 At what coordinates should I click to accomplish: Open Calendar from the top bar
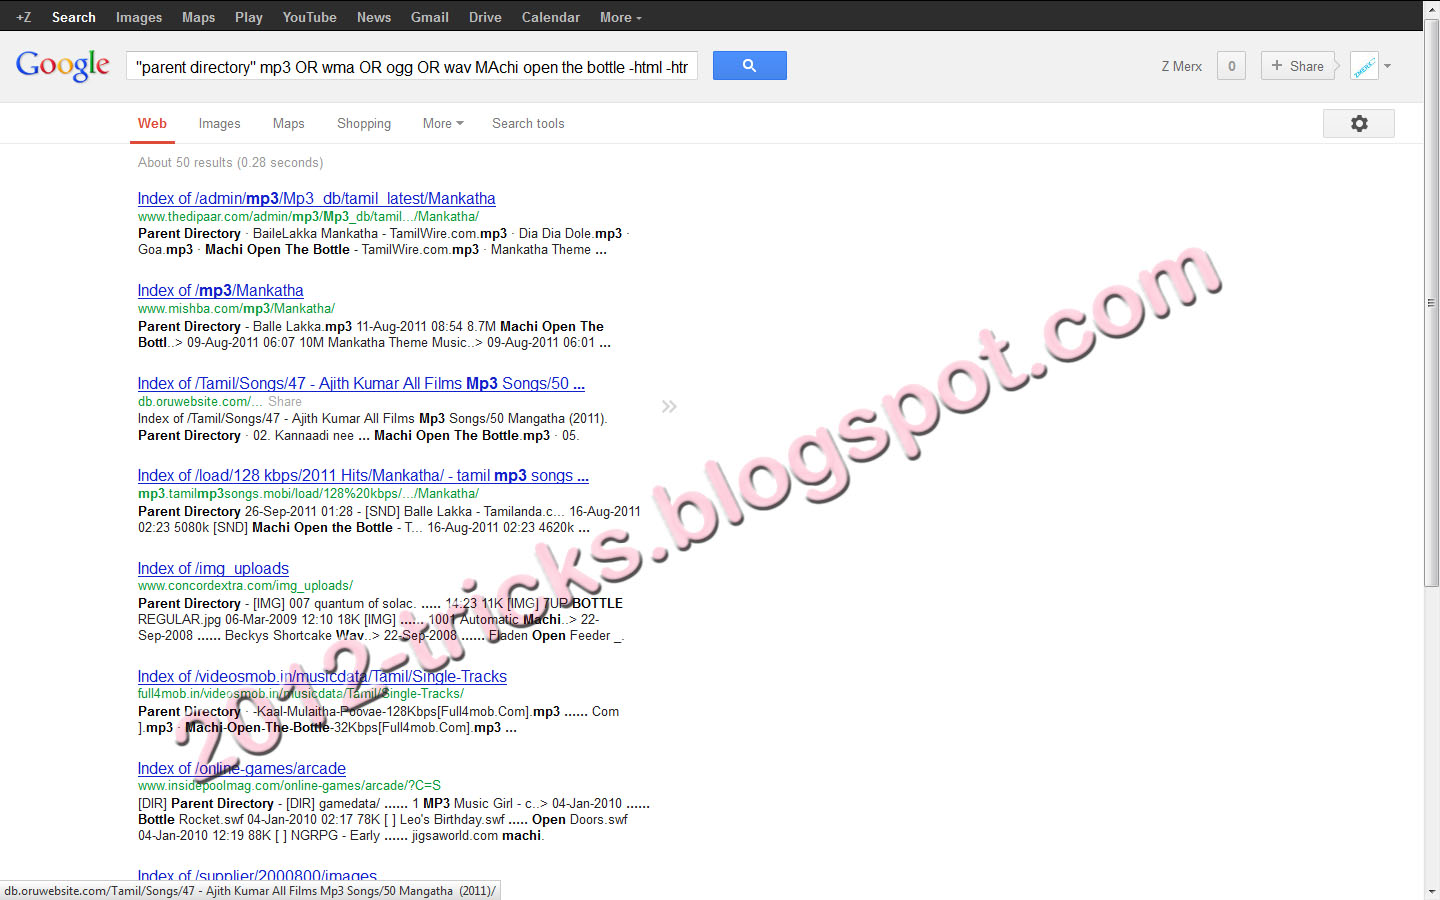click(551, 17)
